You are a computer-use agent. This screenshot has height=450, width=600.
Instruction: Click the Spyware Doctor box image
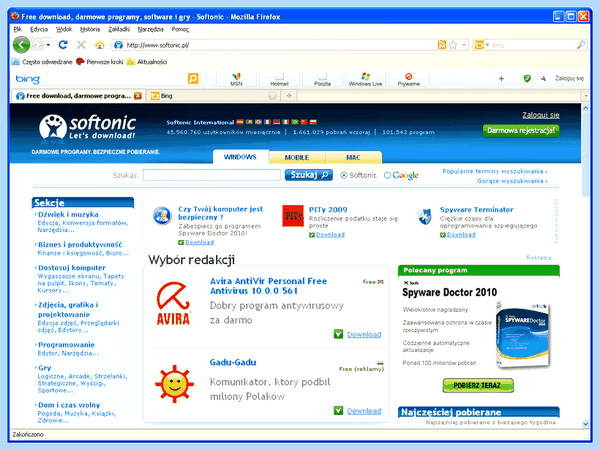(x=522, y=335)
